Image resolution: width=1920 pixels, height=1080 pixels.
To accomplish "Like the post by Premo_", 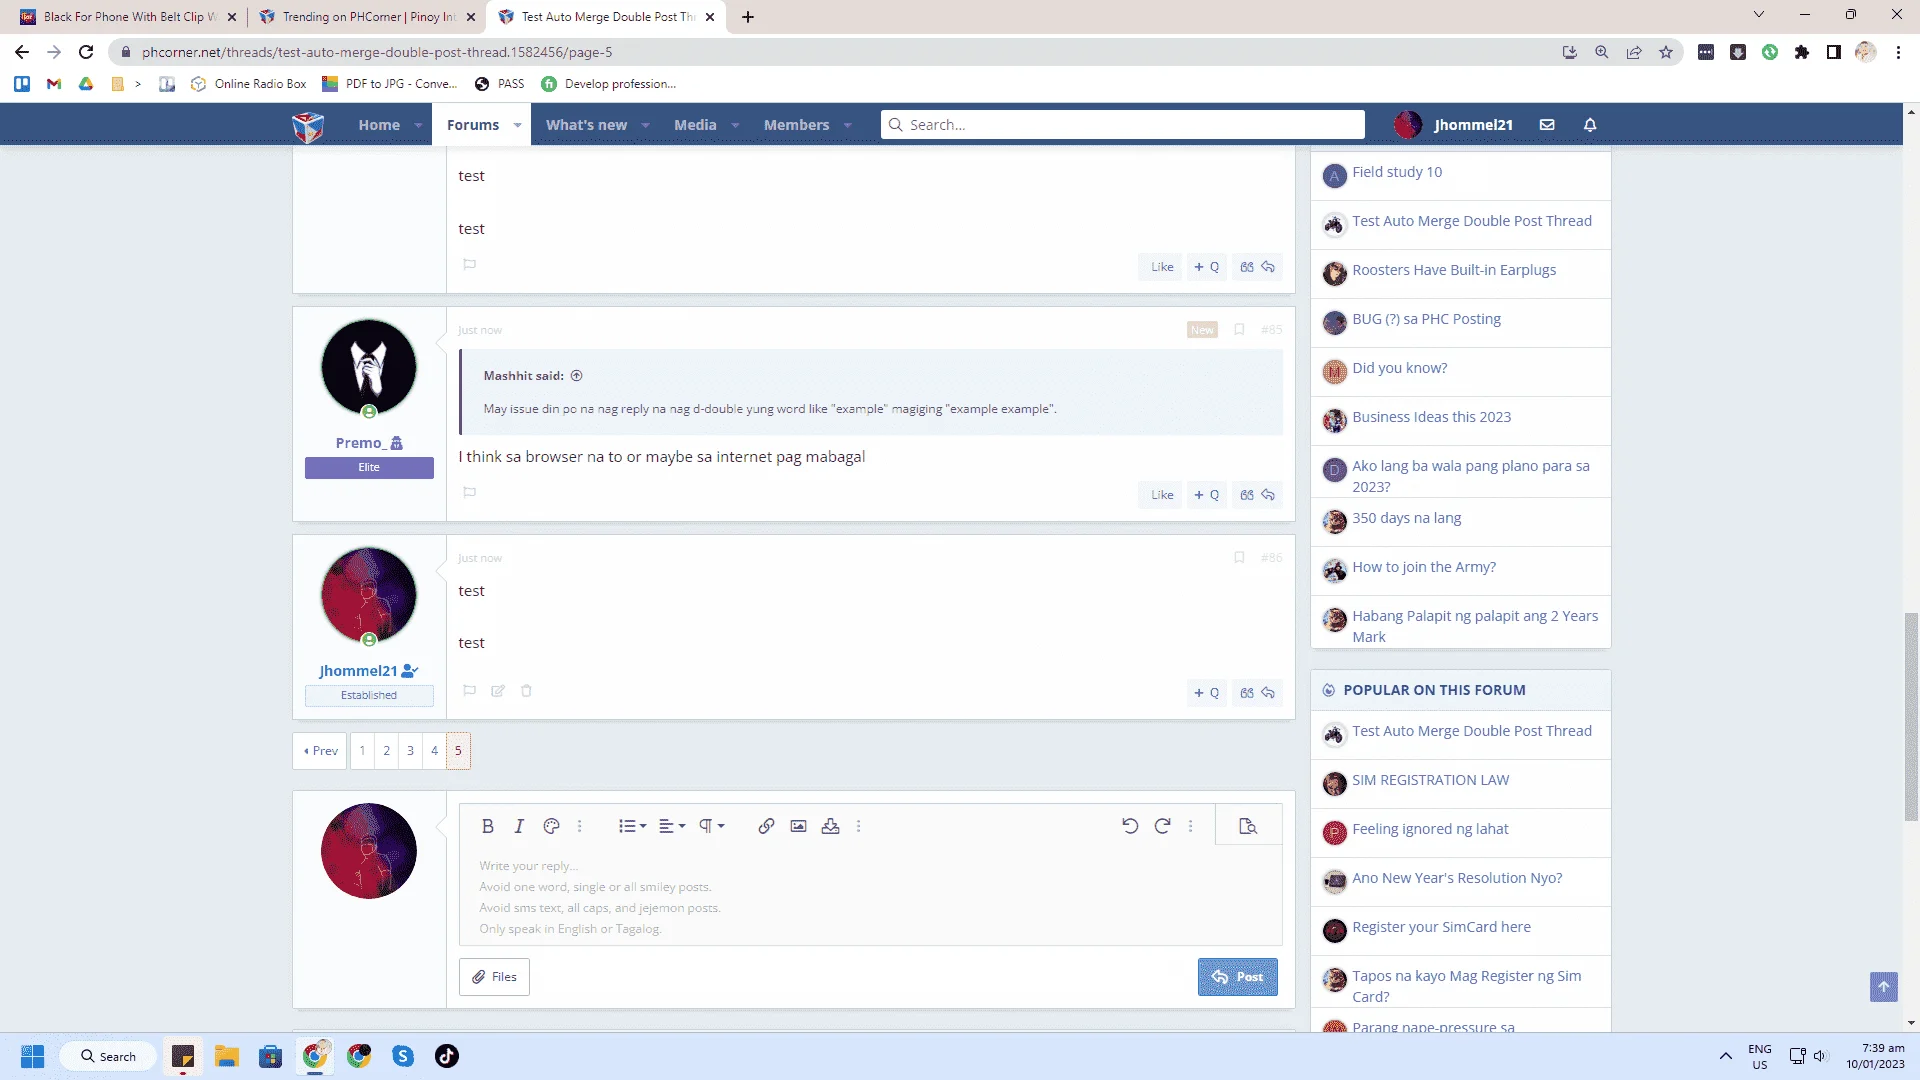I will 1161,495.
